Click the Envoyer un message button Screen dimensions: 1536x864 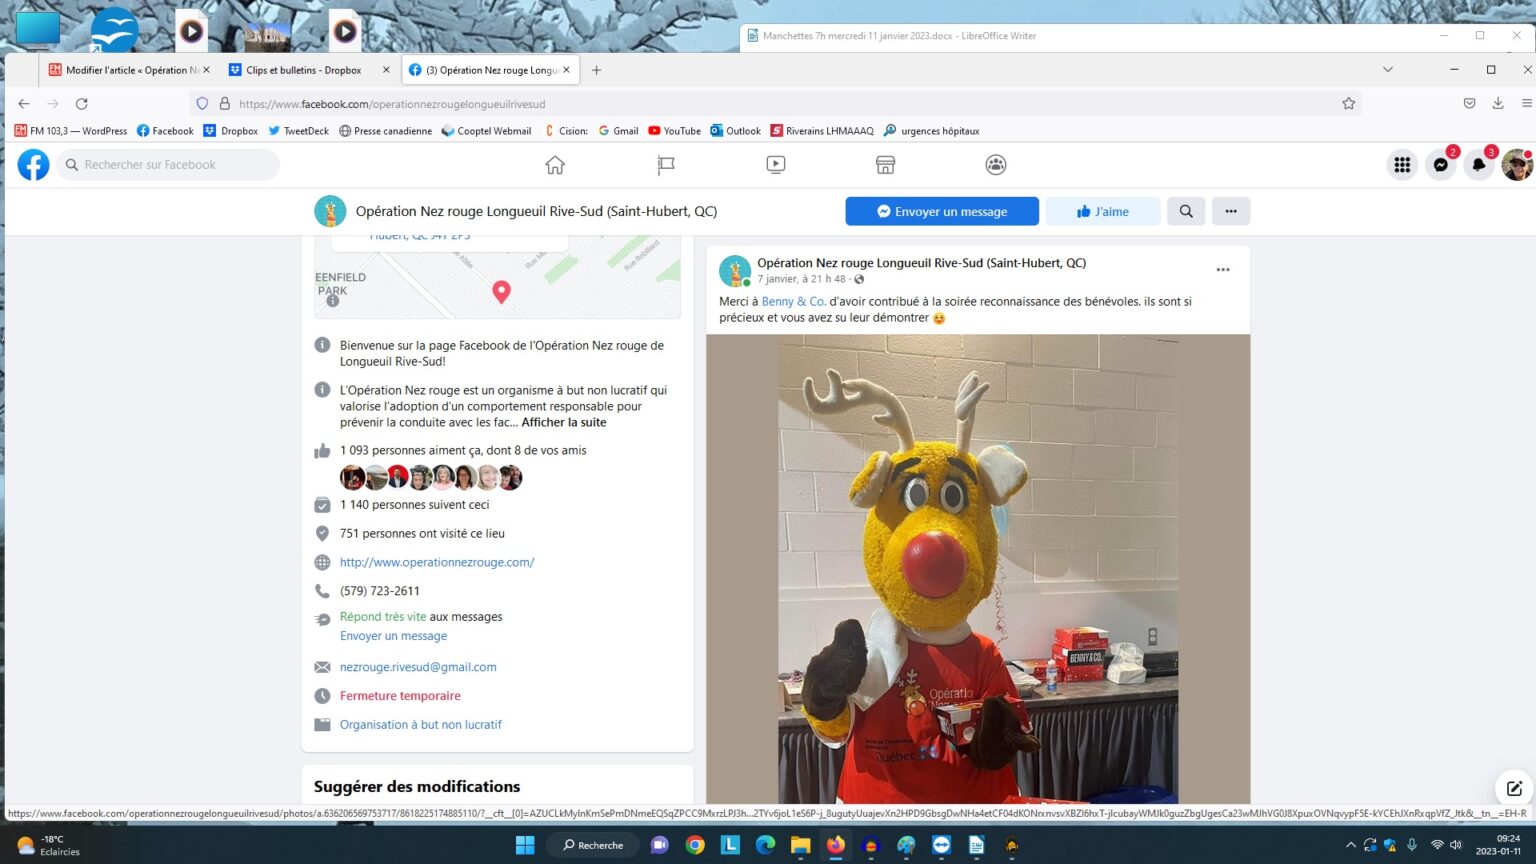941,211
